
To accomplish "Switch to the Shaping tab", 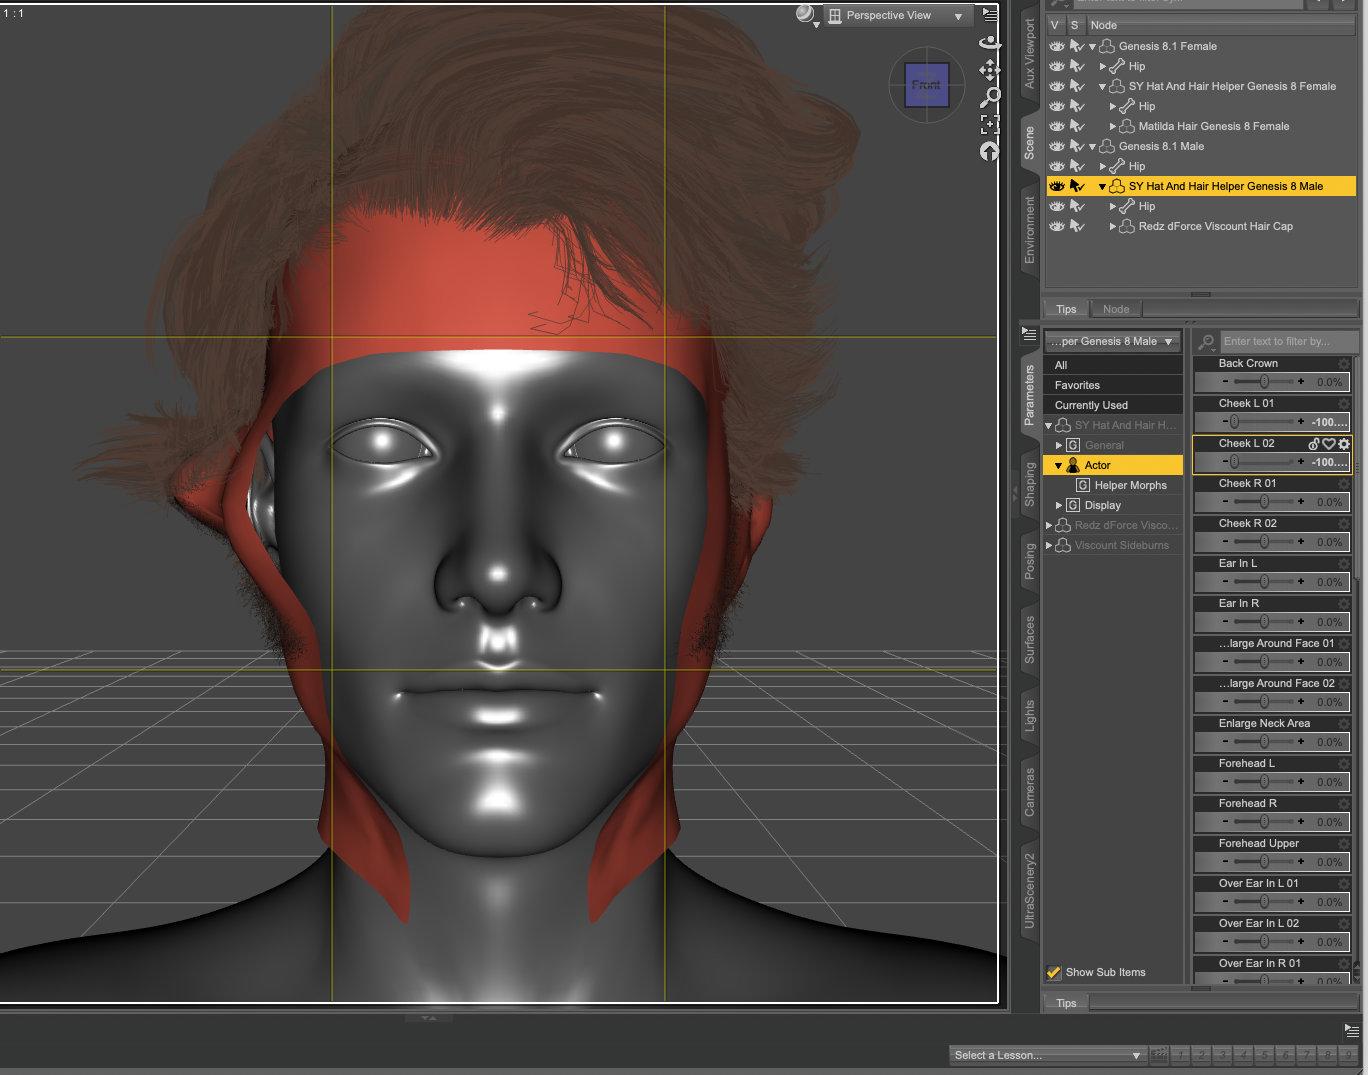I will [1029, 484].
